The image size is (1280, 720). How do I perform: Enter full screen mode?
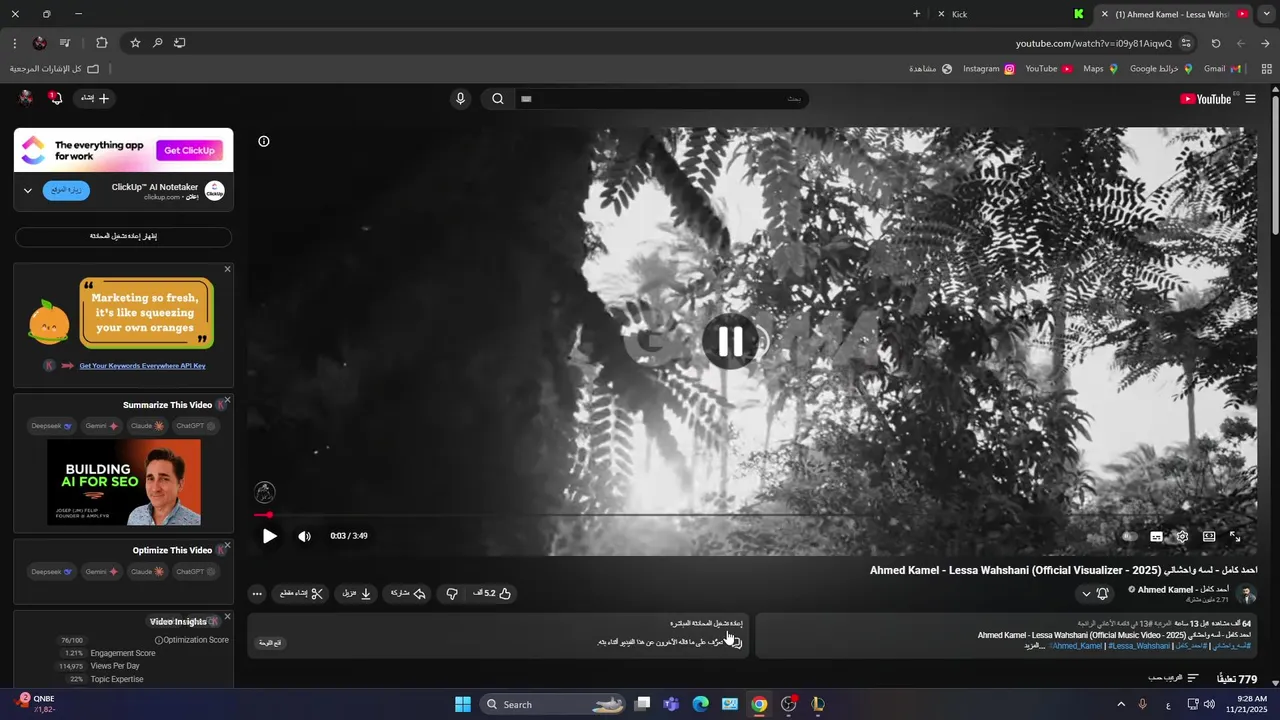(x=1235, y=537)
